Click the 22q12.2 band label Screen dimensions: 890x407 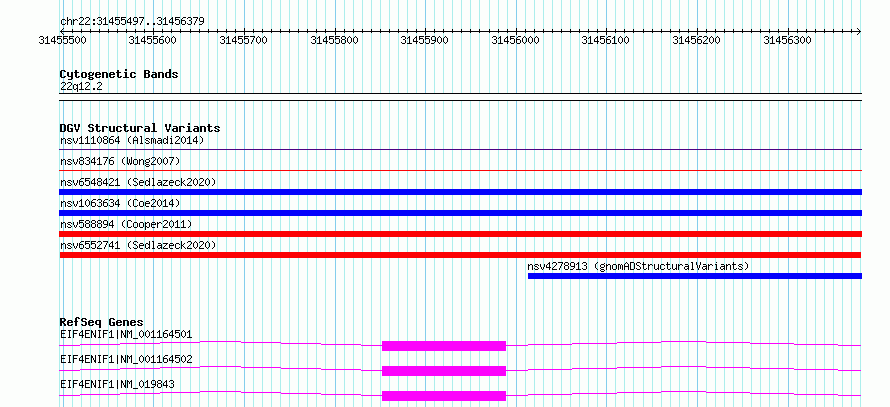[81, 87]
